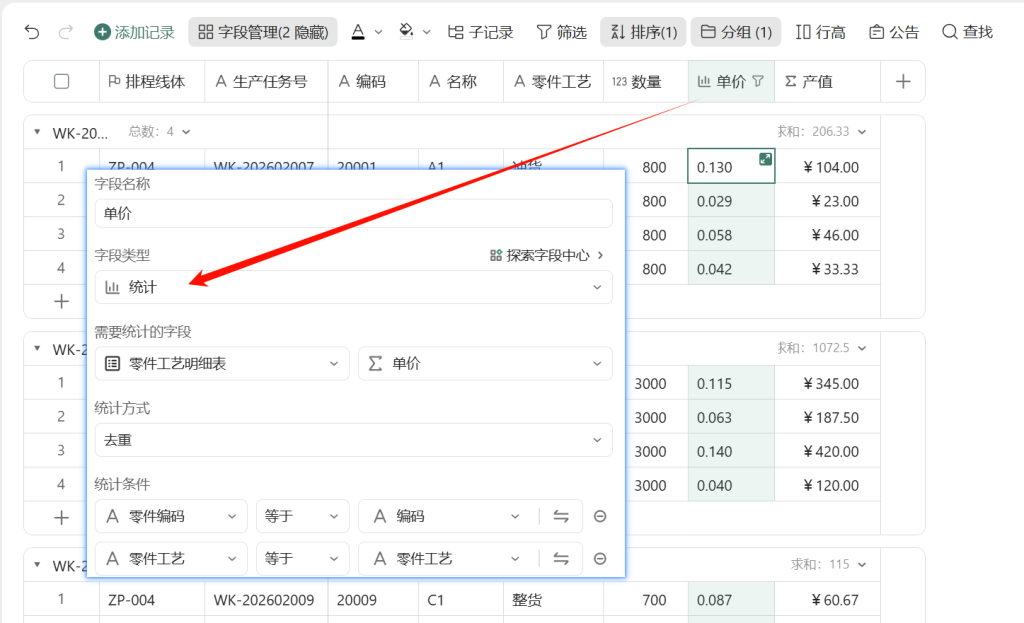Open the 求和: 115 summary dropdown

[x=828, y=564]
